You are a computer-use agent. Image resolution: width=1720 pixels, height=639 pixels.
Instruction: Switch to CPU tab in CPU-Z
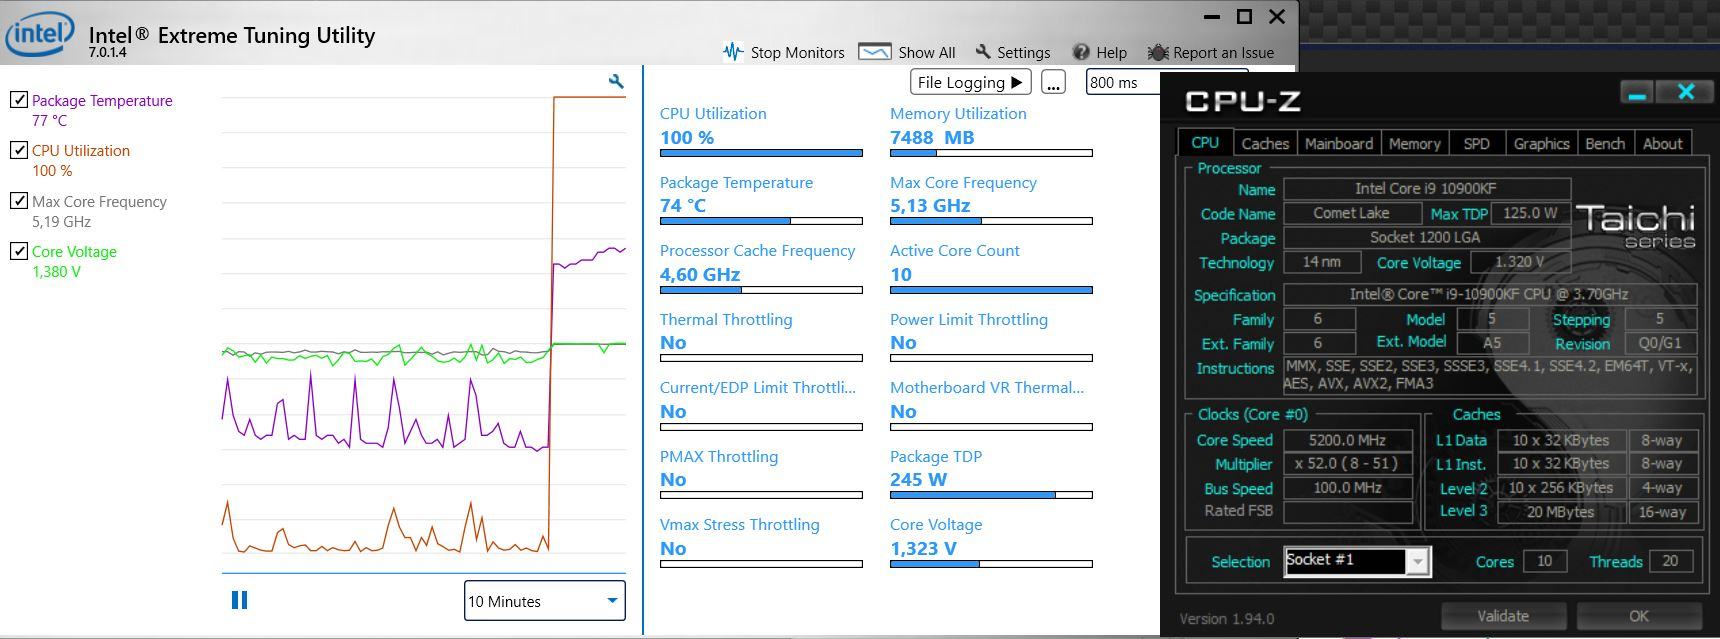pos(1205,143)
